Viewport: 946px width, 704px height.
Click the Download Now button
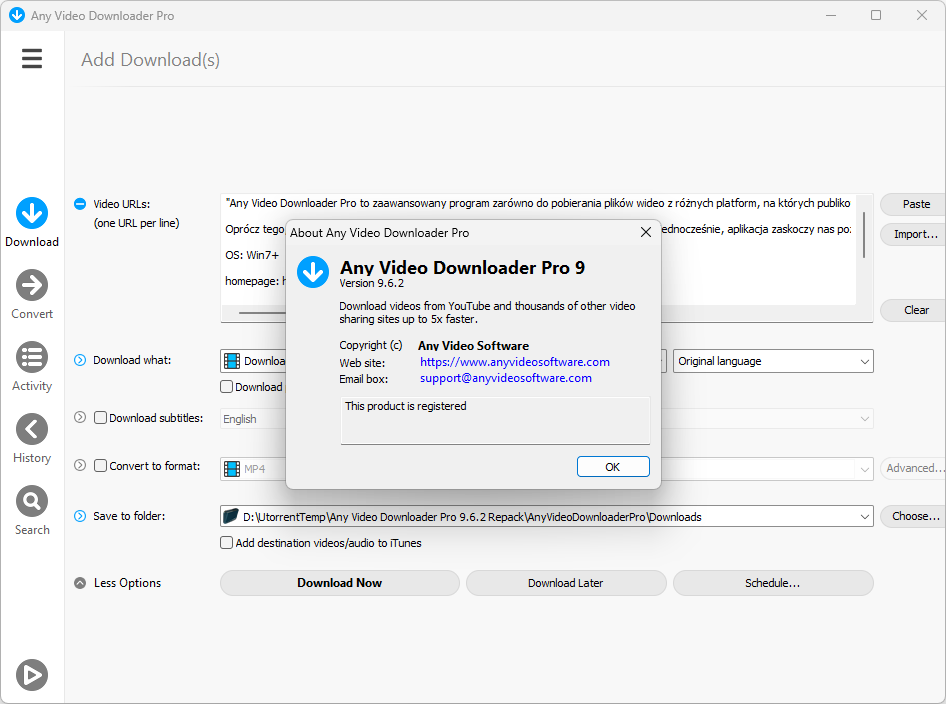point(340,583)
